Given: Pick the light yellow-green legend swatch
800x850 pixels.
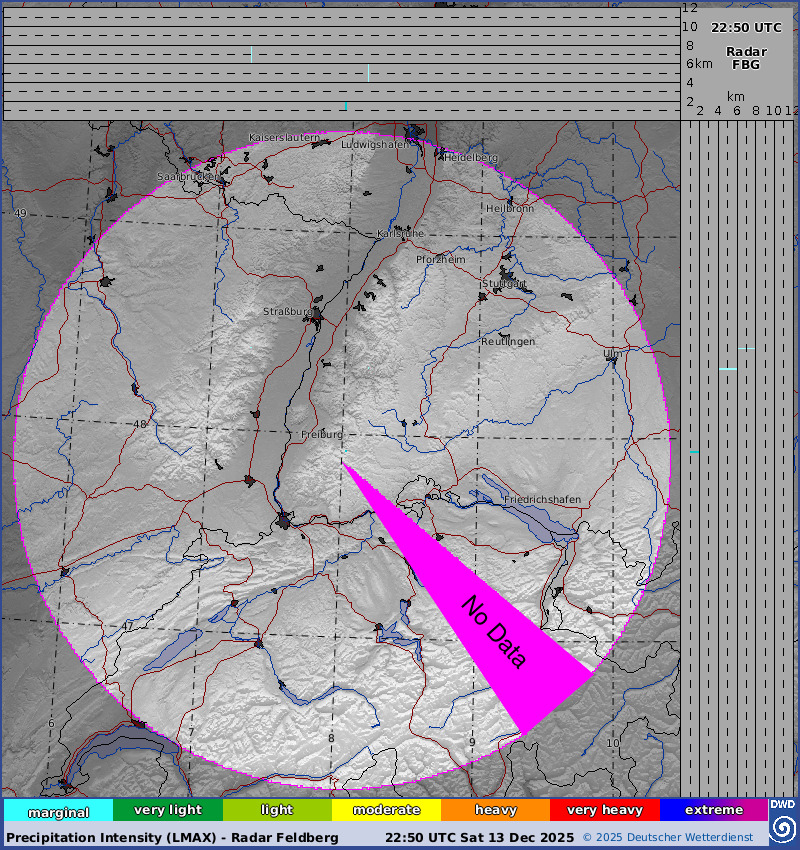Looking at the screenshot, I should (277, 810).
